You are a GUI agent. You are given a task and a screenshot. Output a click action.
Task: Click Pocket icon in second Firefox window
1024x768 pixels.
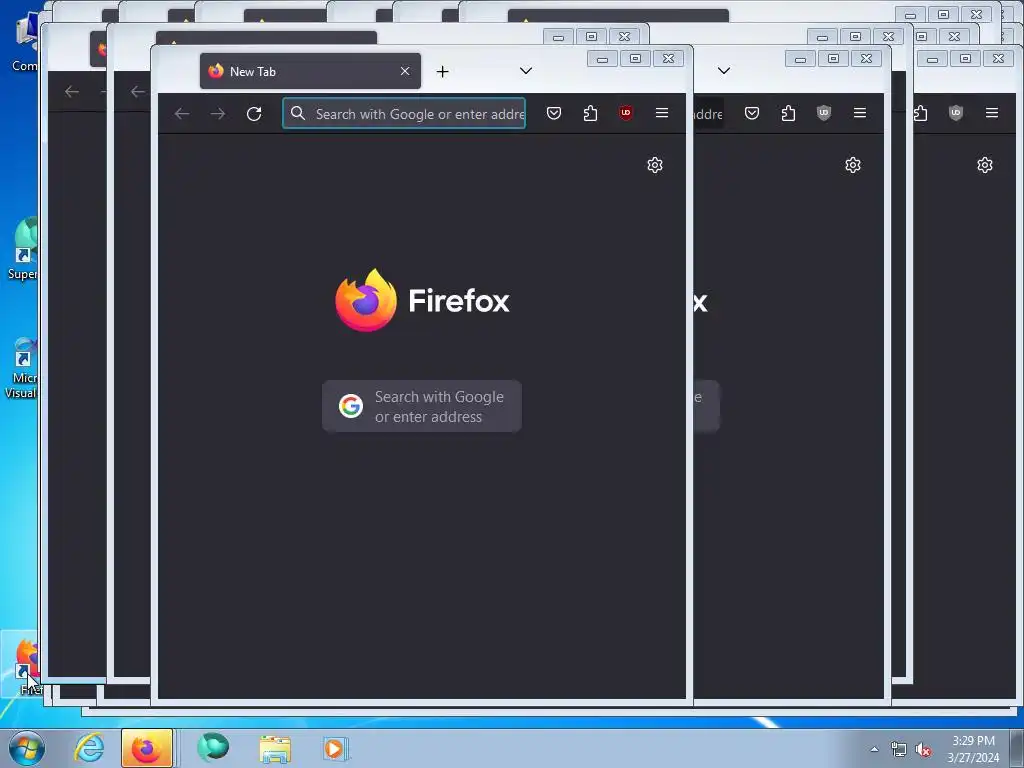click(752, 113)
